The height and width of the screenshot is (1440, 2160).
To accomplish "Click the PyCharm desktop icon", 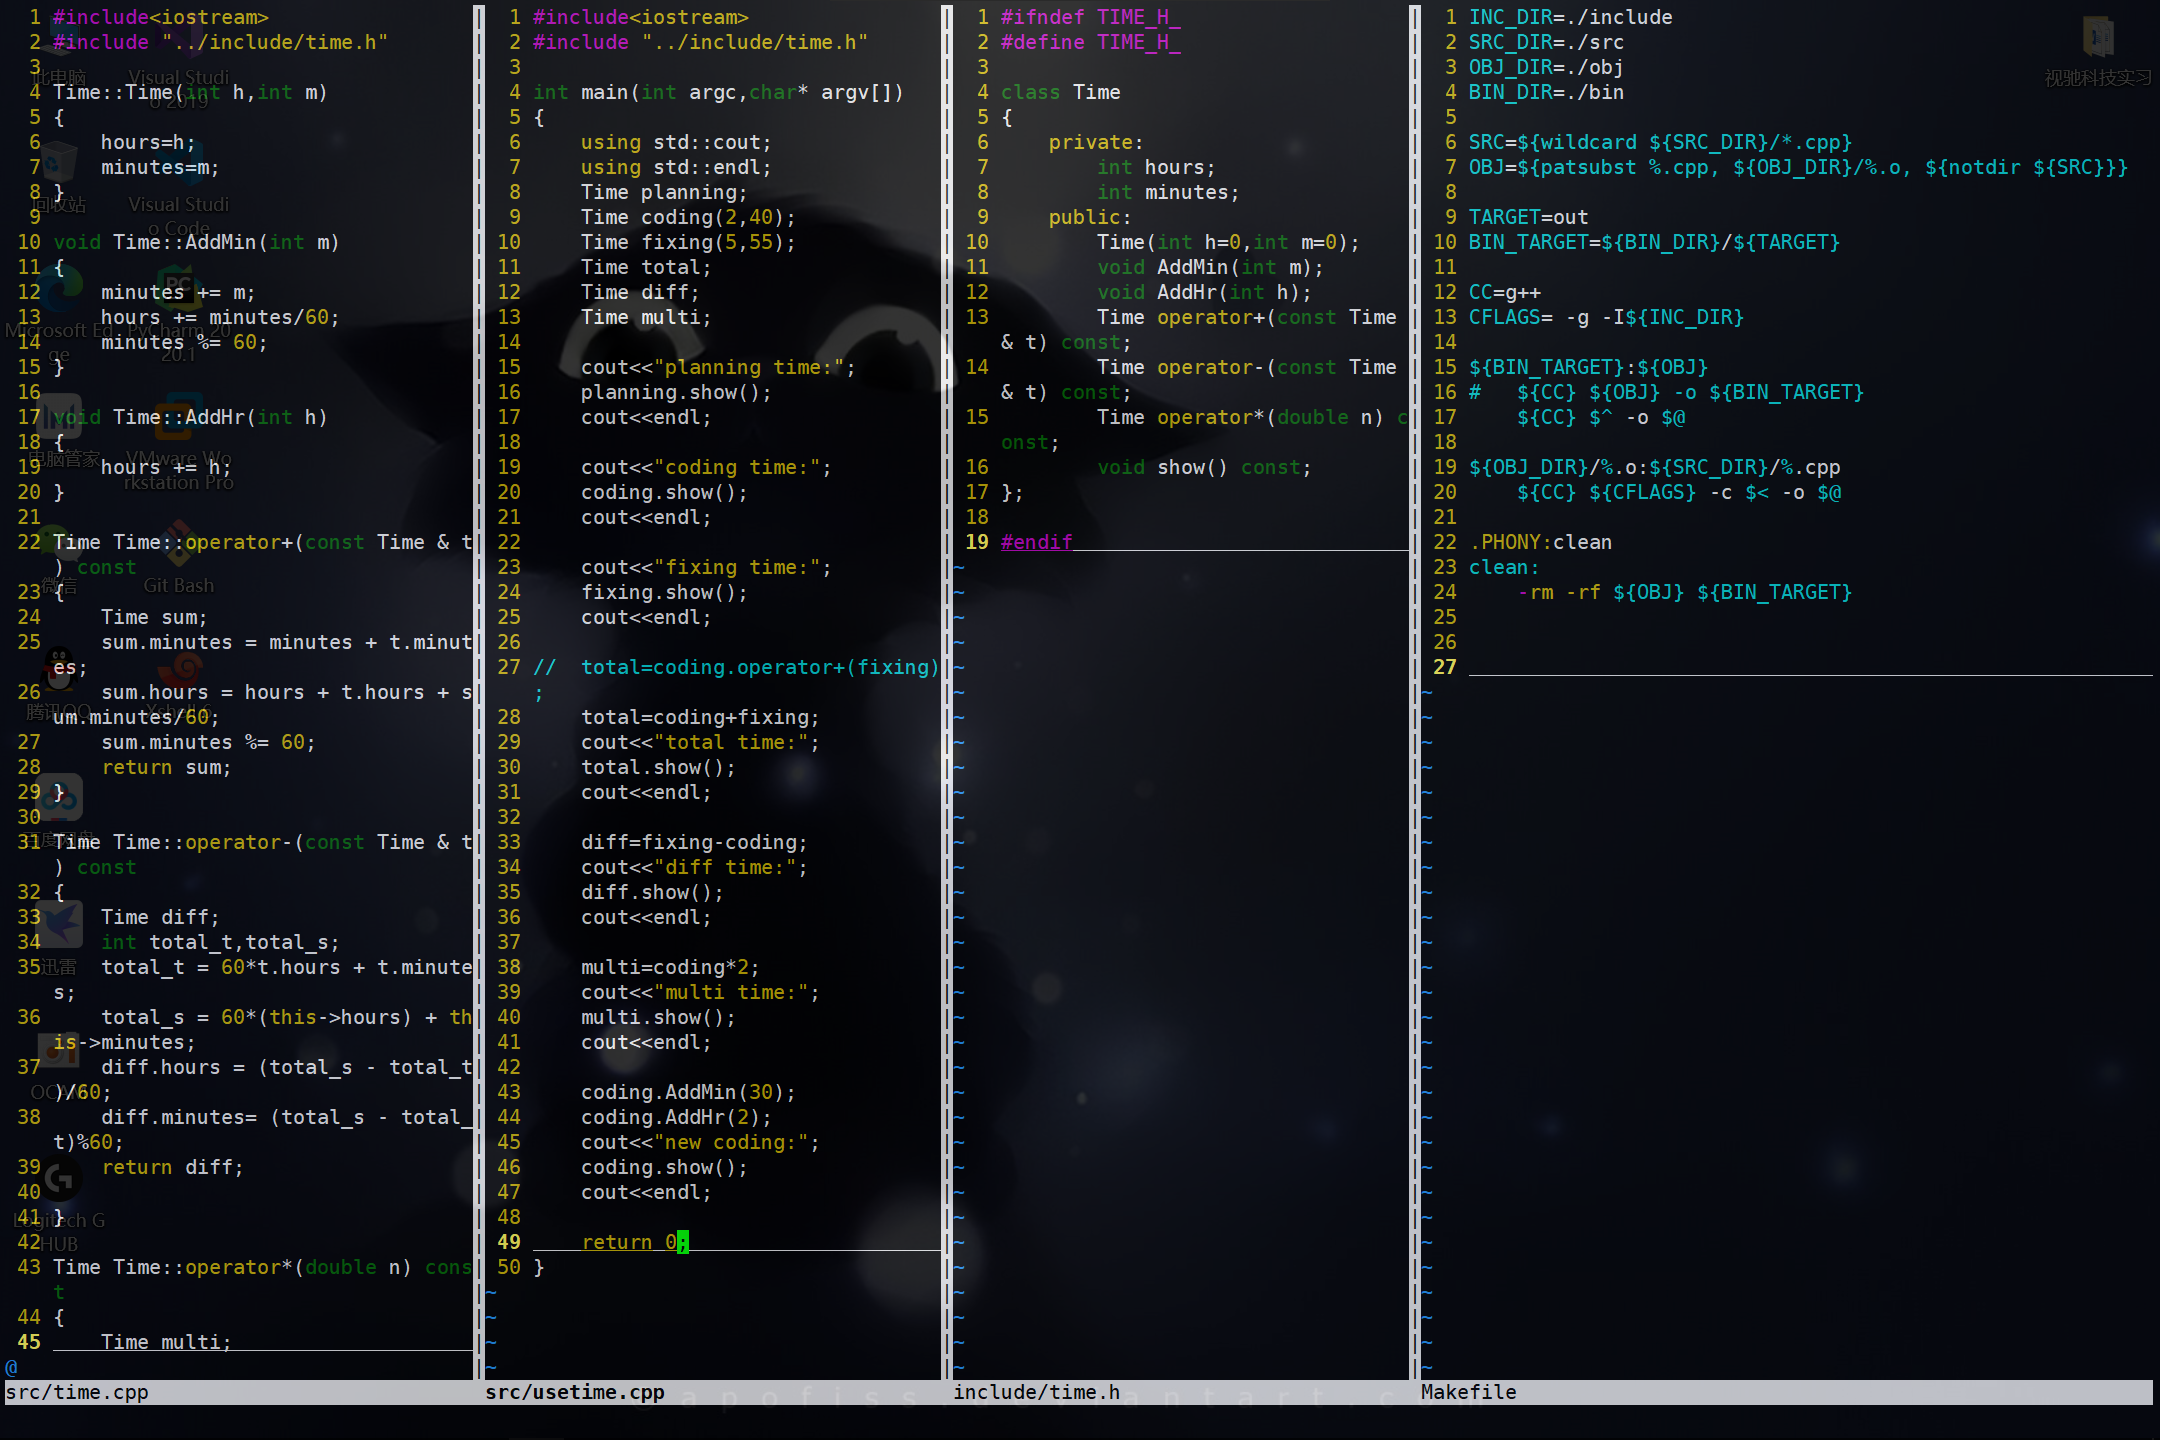I will pos(178,290).
